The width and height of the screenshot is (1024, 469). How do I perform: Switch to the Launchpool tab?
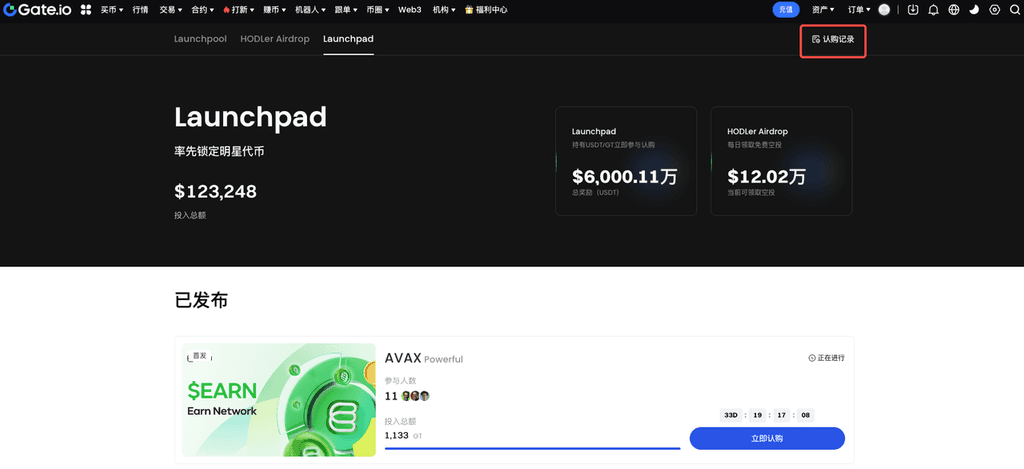(x=200, y=39)
